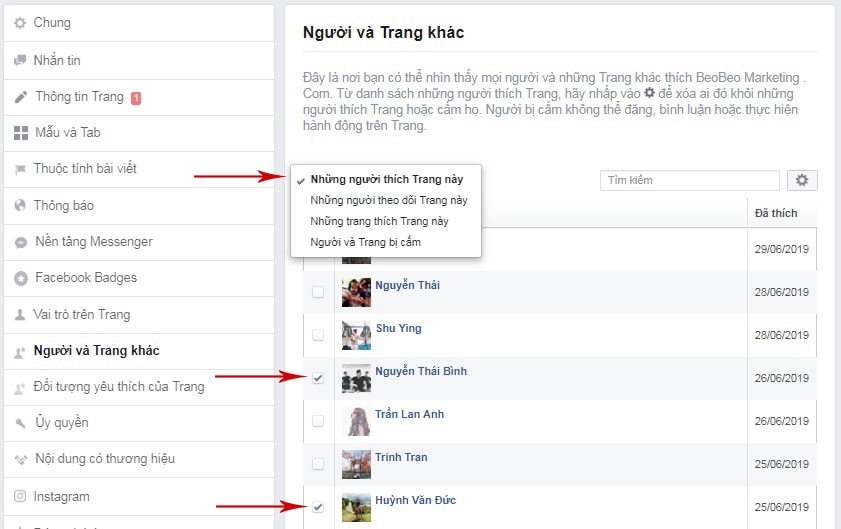841x529 pixels.
Task: Click Nguyễn Thái's profile thumbnail
Action: pyautogui.click(x=356, y=292)
